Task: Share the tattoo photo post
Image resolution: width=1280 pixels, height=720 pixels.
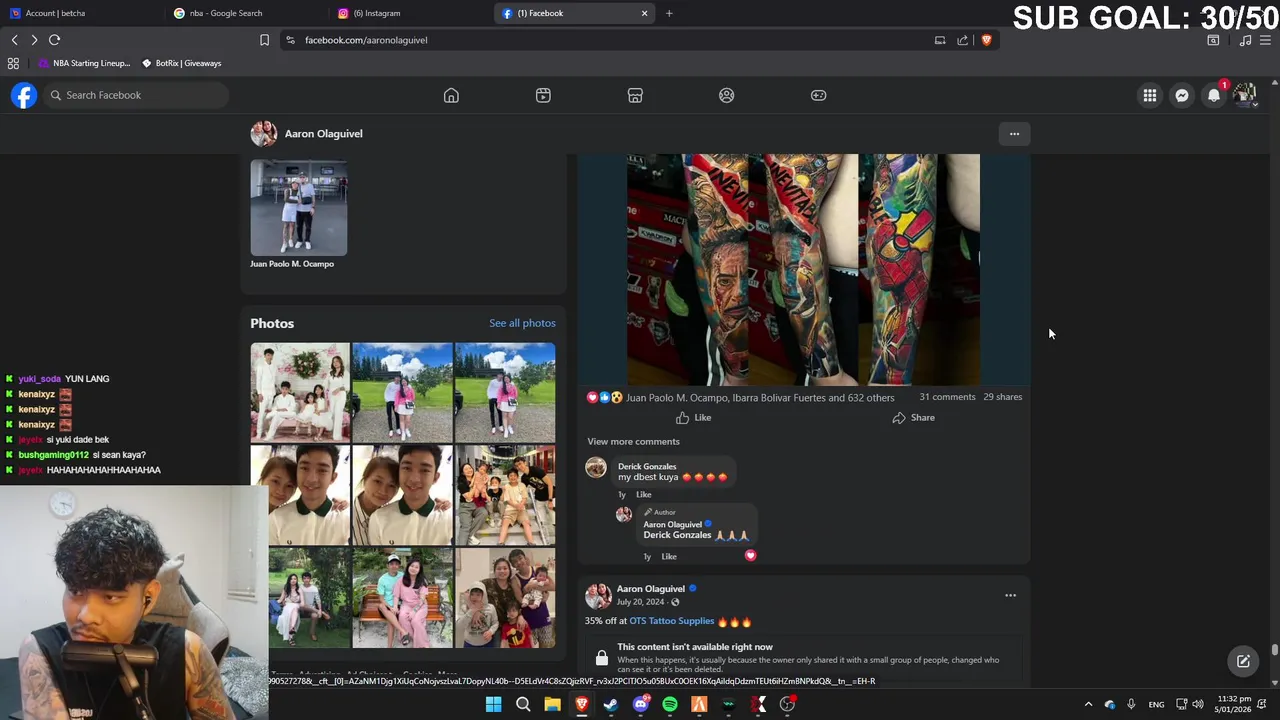Action: [x=914, y=418]
